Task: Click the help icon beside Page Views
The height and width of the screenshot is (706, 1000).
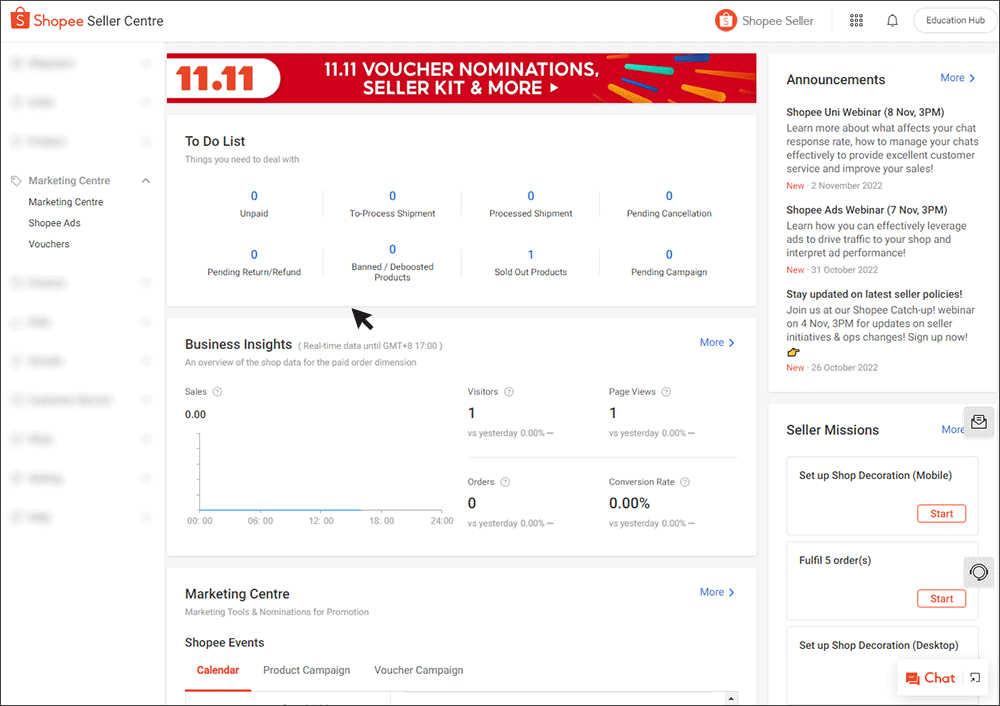Action: coord(666,392)
